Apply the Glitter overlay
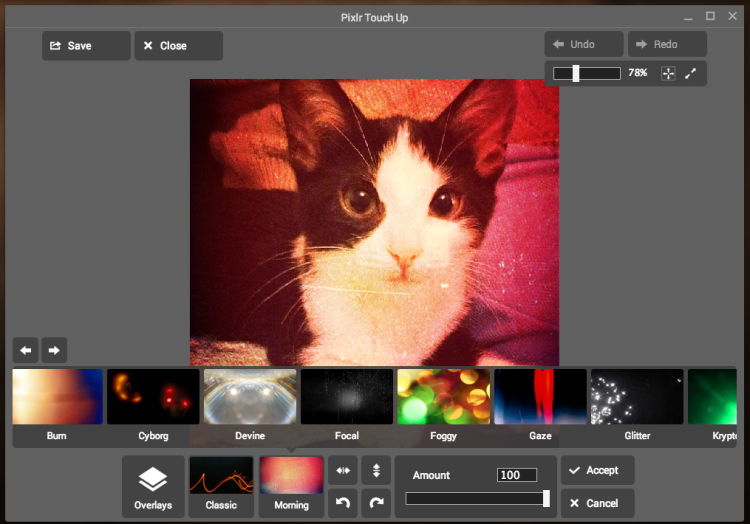 (x=637, y=397)
